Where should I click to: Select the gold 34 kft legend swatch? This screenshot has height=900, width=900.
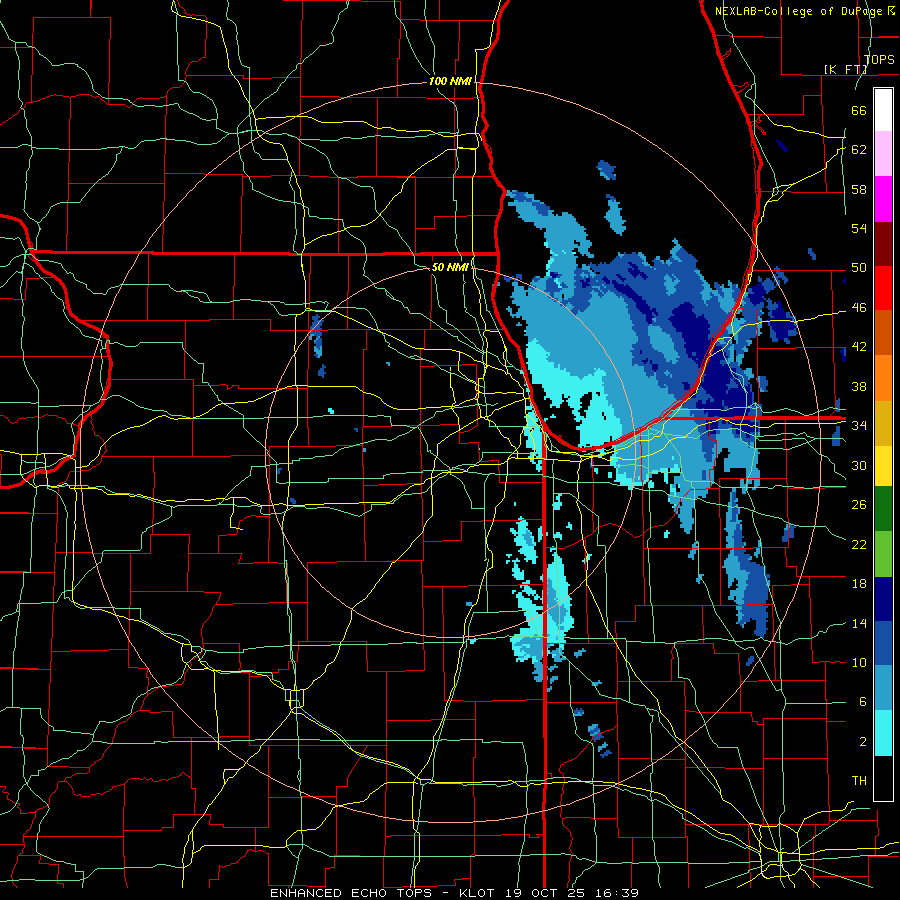pyautogui.click(x=883, y=423)
